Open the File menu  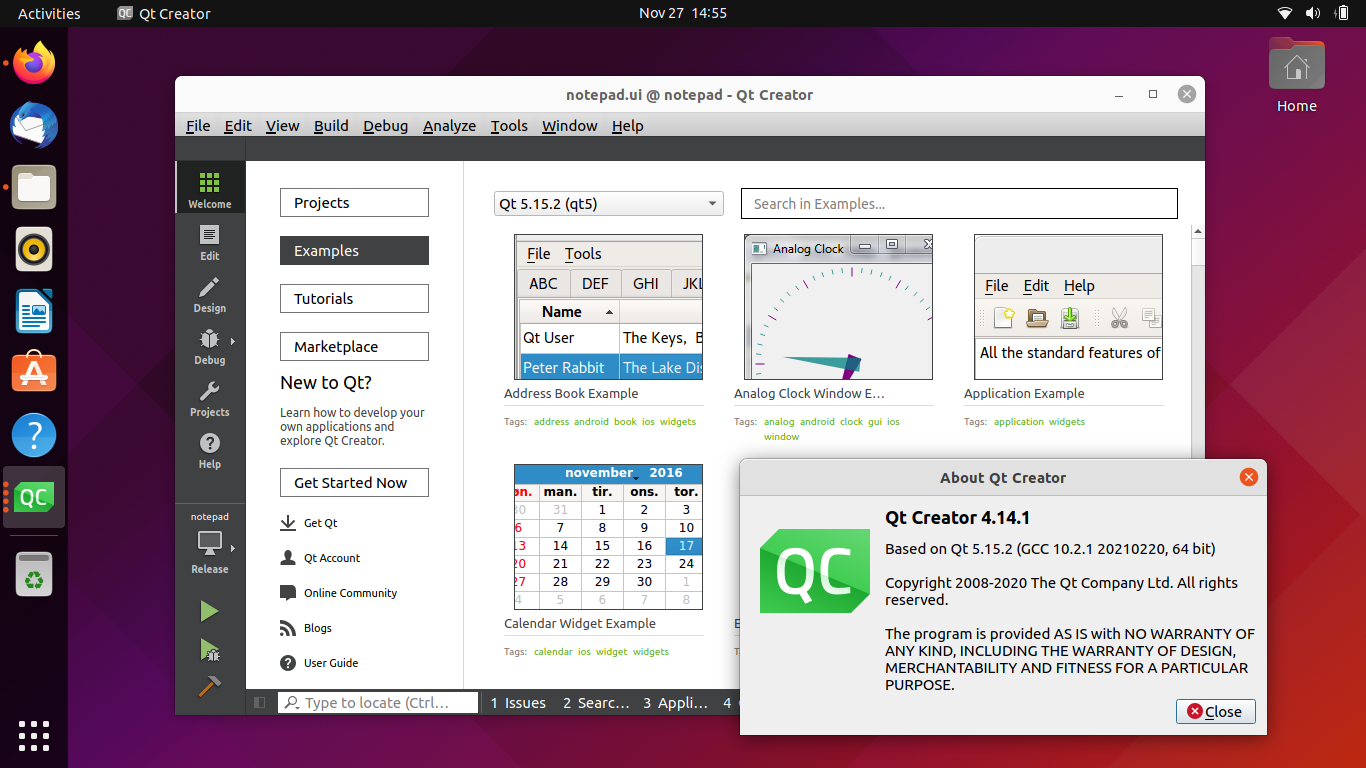point(198,126)
